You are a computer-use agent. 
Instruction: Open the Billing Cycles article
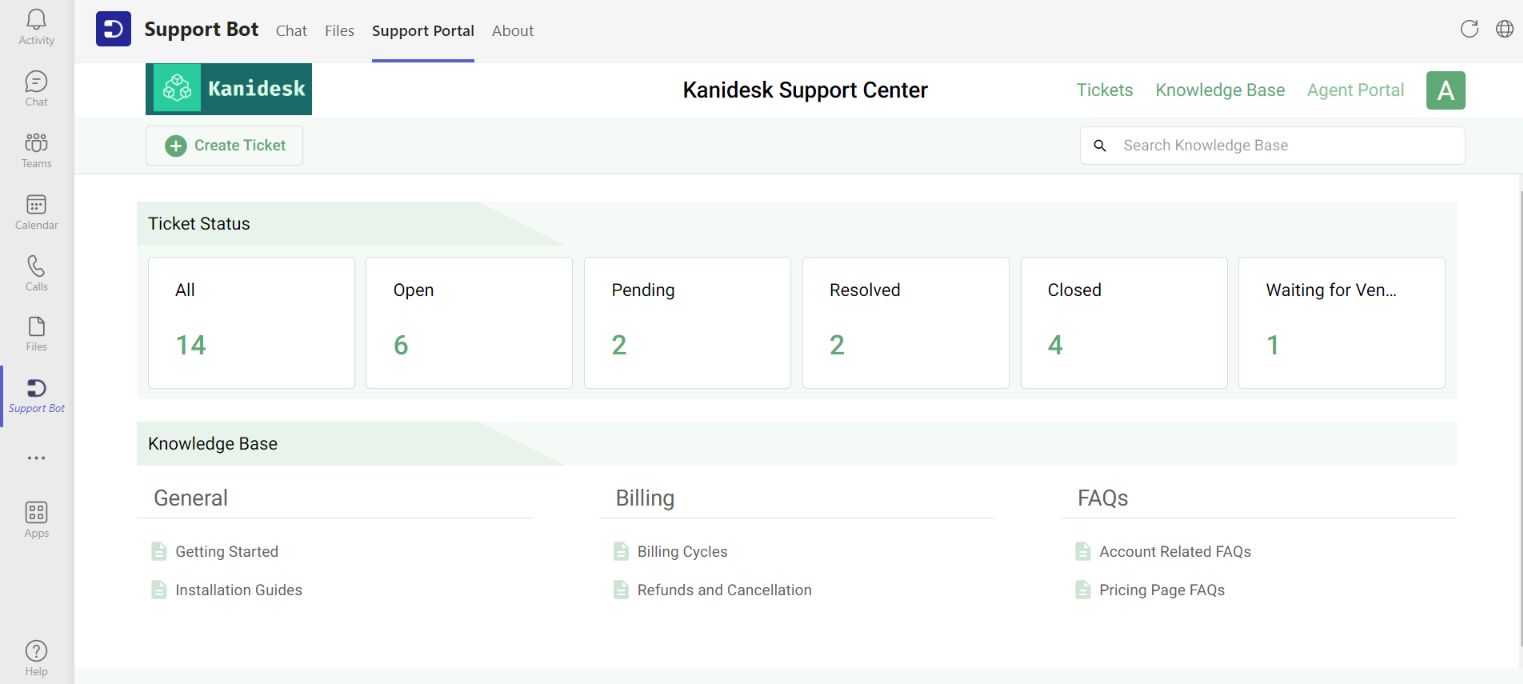pos(683,551)
